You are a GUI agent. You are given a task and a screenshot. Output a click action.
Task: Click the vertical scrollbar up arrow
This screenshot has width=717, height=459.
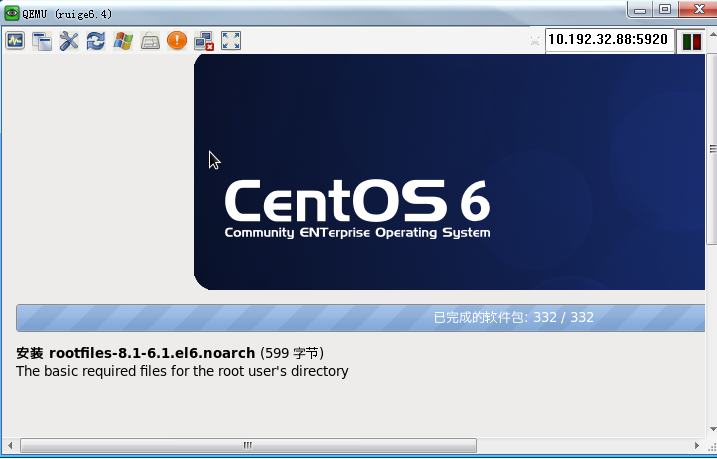coord(712,35)
